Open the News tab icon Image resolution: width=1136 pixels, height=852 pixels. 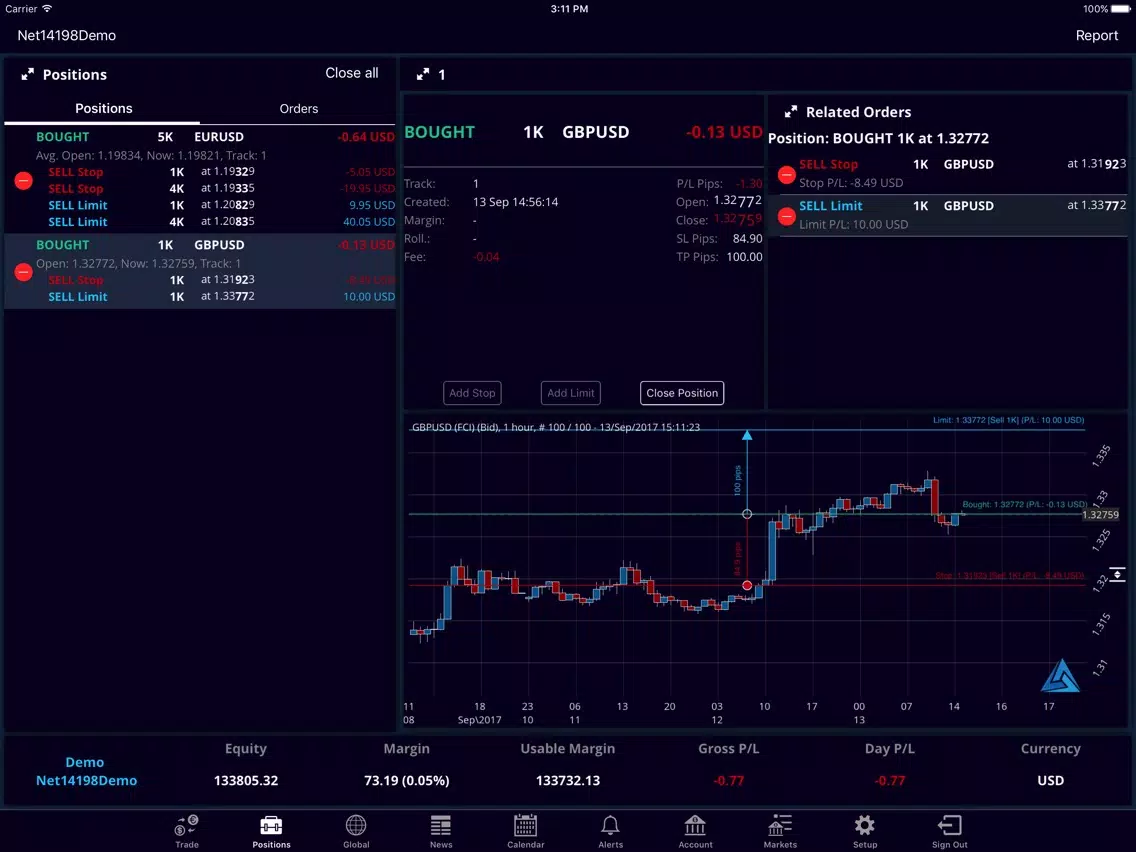[440, 824]
